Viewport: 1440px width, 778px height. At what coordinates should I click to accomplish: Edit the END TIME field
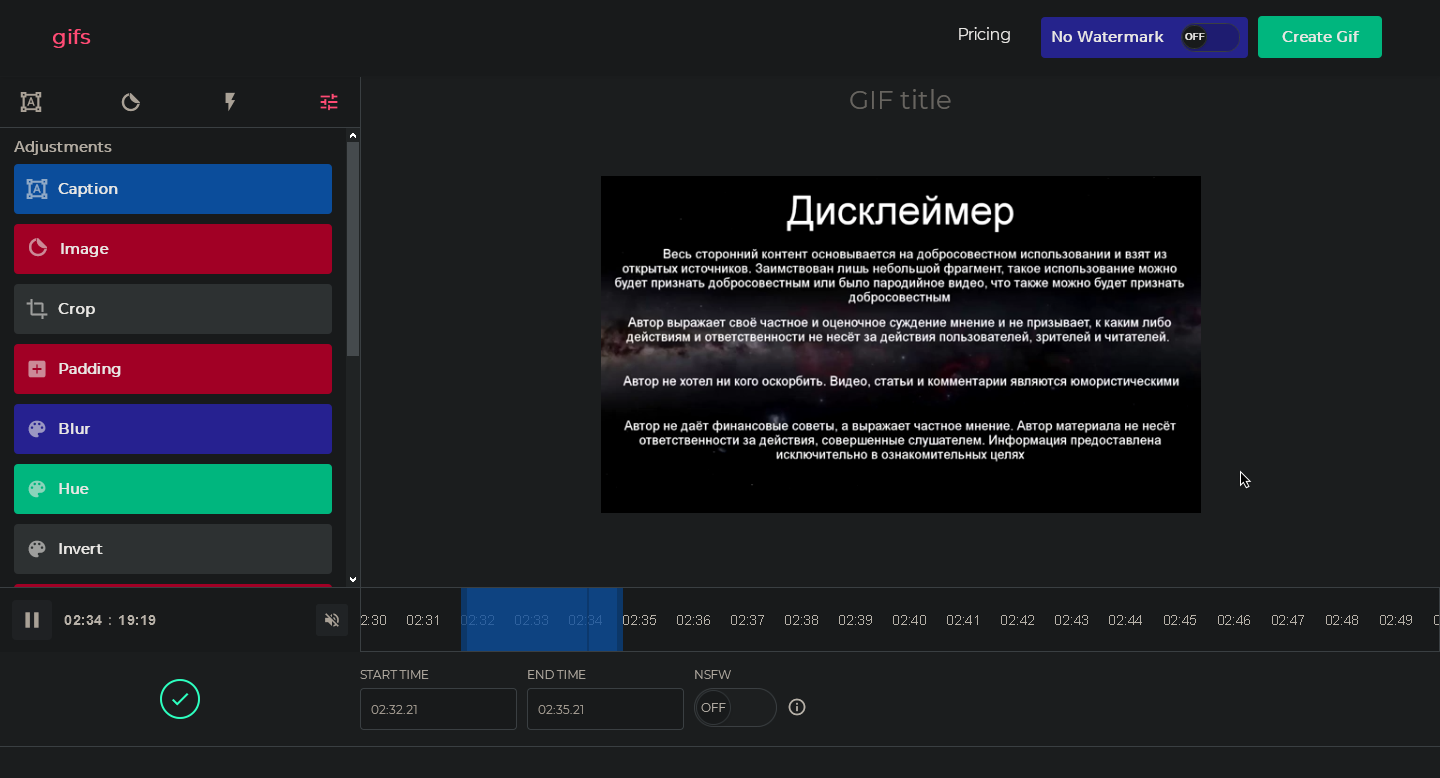[605, 709]
